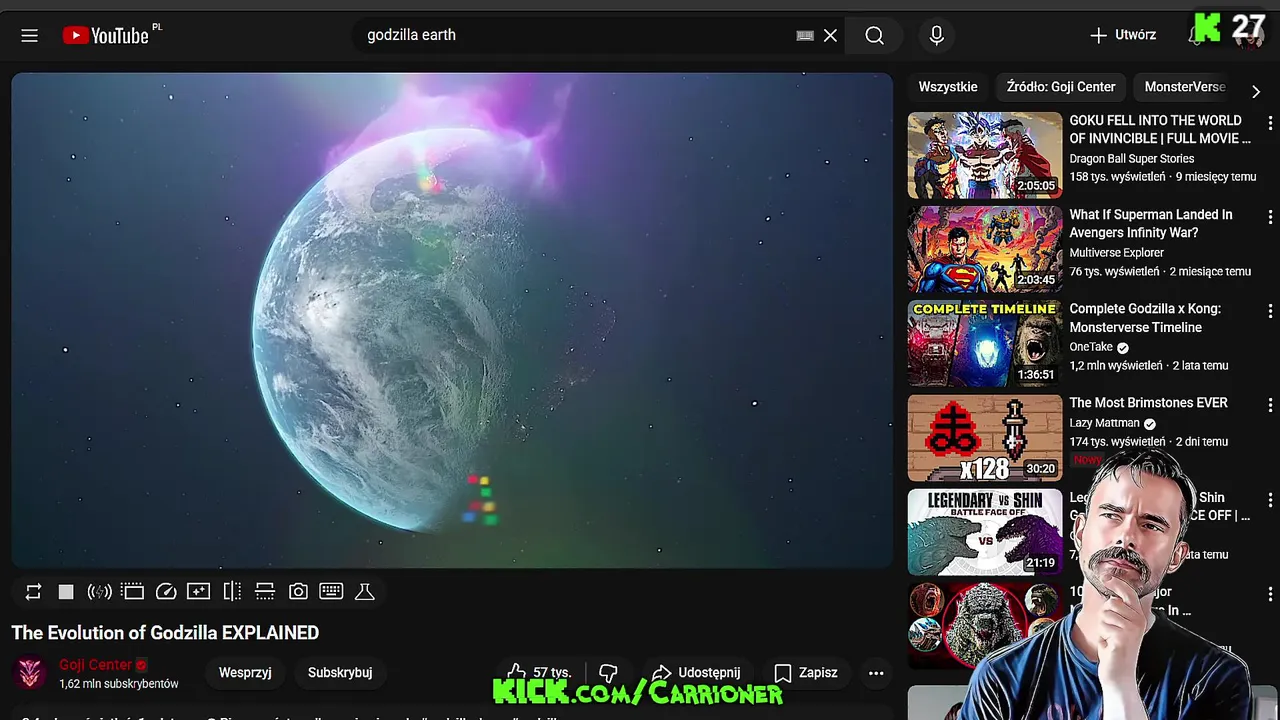Open 'Complete Godzilla x Kong' timeline thumbnail

click(x=985, y=343)
